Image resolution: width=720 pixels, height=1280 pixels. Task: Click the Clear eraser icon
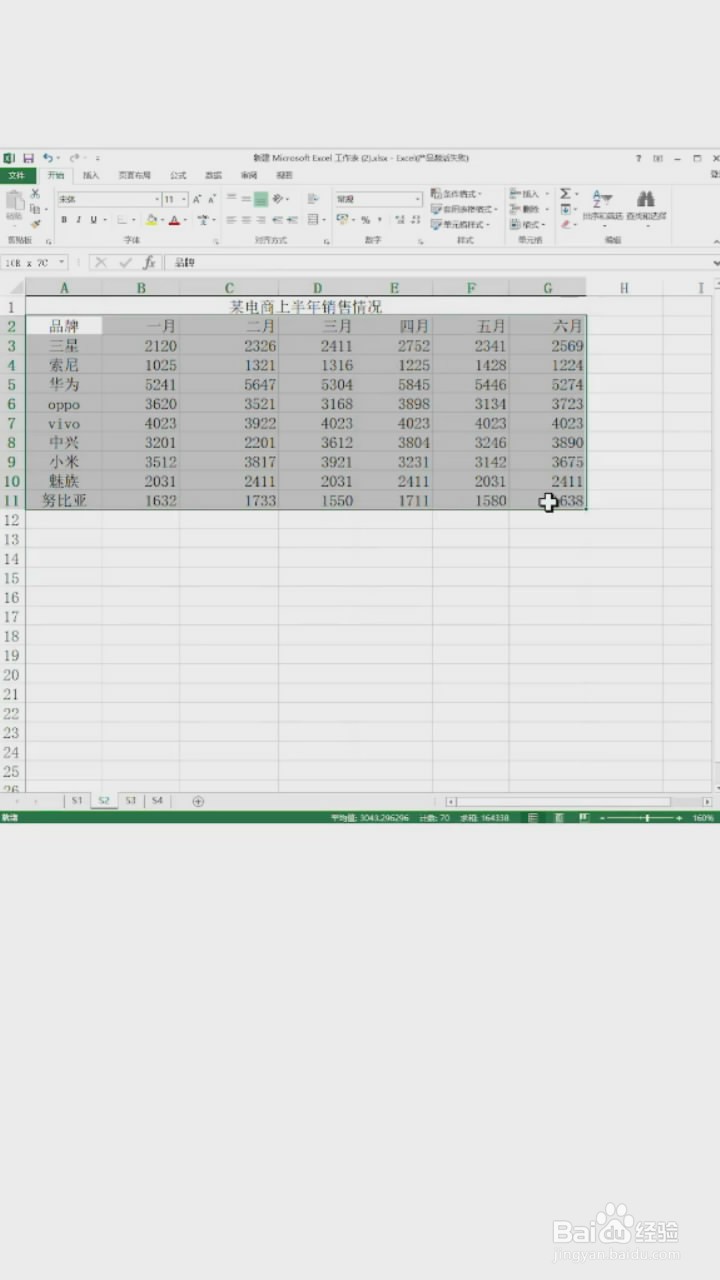[x=565, y=224]
